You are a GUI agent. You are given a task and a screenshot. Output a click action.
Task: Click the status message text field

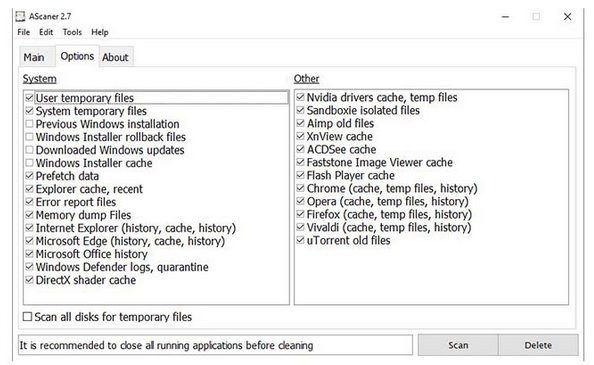click(215, 345)
